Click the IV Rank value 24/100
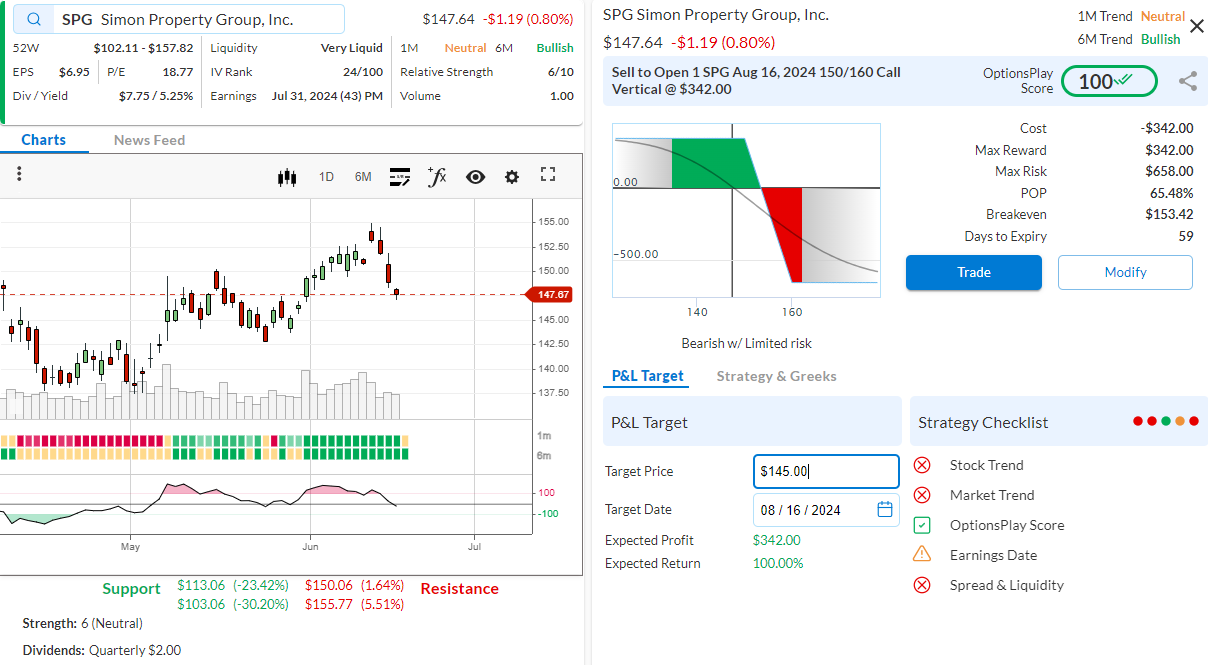 pyautogui.click(x=363, y=72)
